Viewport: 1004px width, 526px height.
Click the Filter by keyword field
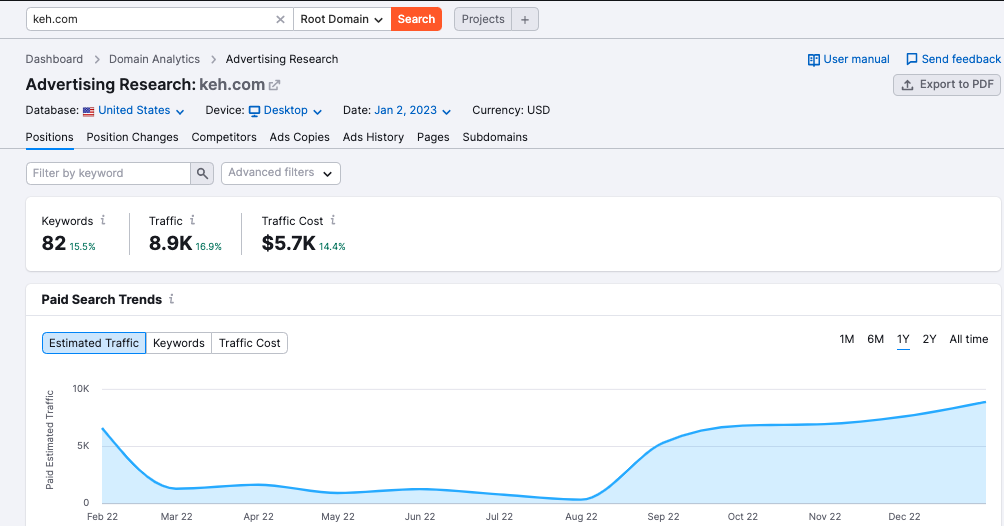click(x=108, y=173)
